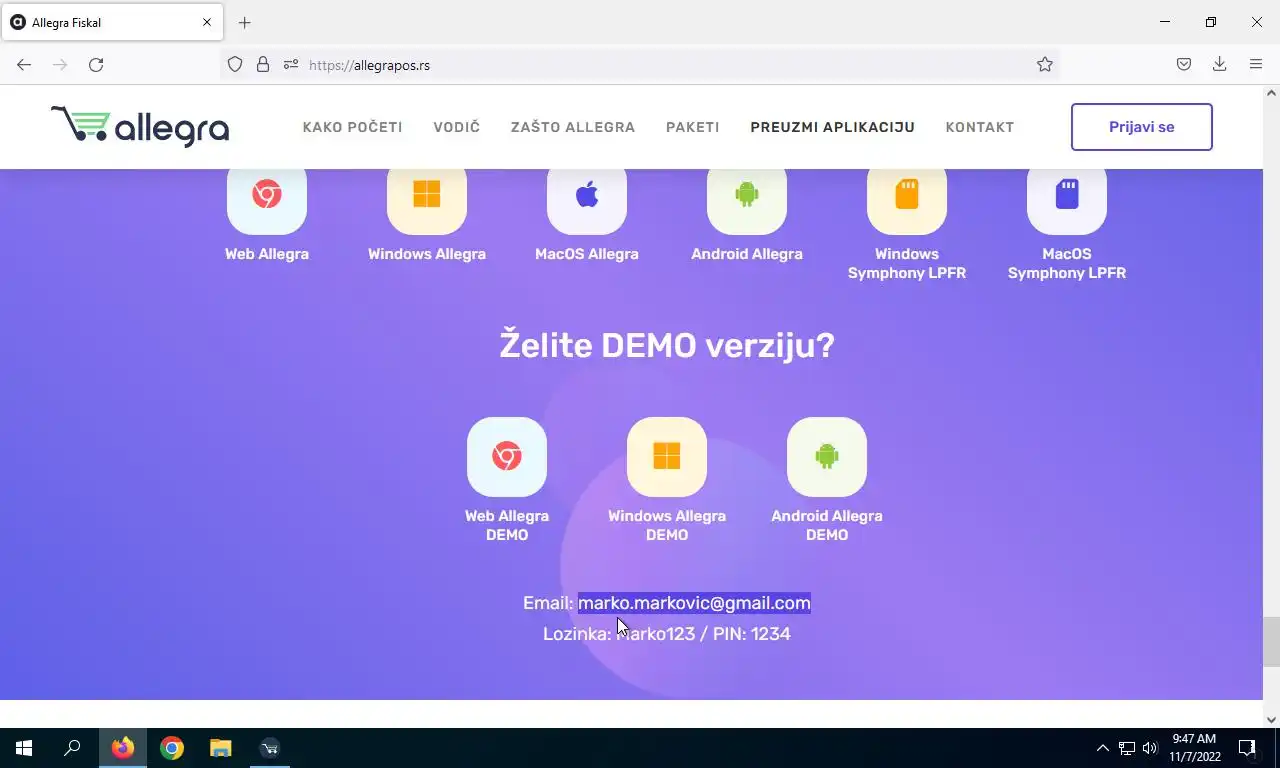
Task: Click the highlighted marko.markovic@gmail.com email
Action: pos(694,603)
